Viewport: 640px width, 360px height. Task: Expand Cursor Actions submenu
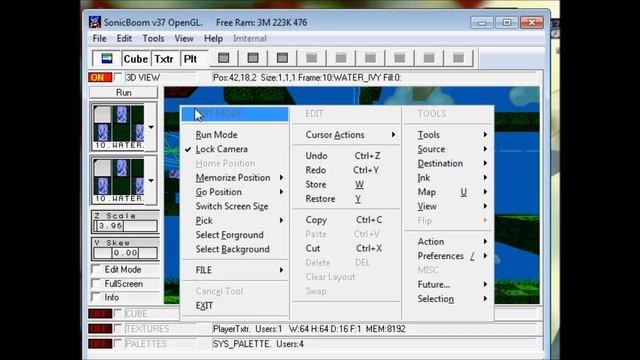(x=346, y=135)
